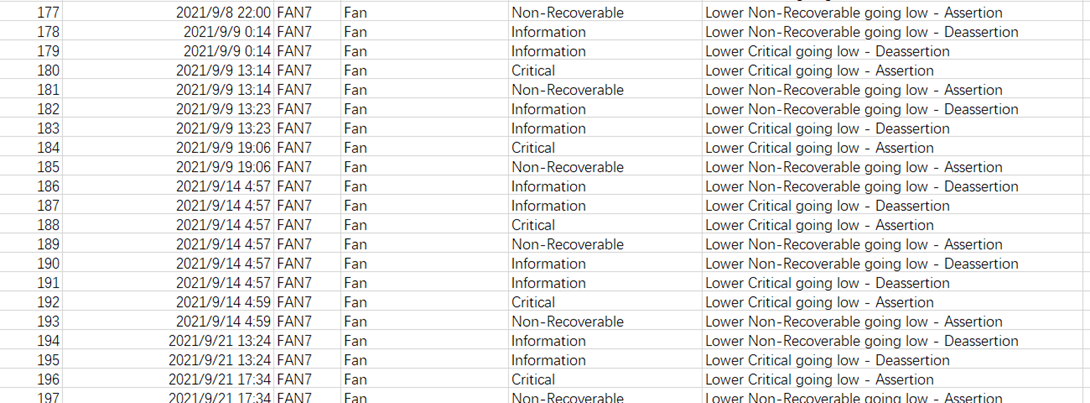Select the Critical severity cell in row 184
Viewport: 1090px width, 403px height.
click(533, 148)
